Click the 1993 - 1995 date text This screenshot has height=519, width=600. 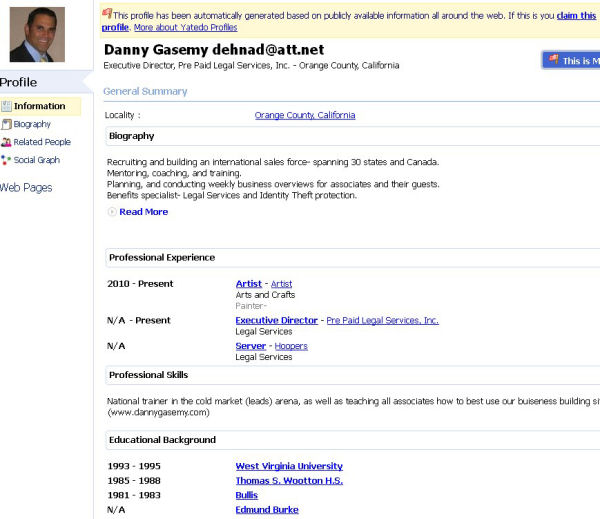tap(134, 466)
